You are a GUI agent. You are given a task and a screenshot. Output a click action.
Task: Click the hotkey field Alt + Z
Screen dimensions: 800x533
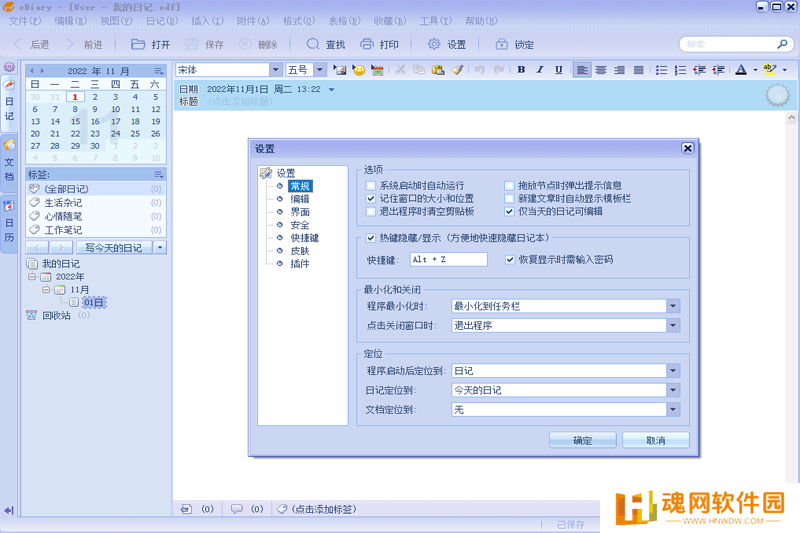pyautogui.click(x=449, y=260)
